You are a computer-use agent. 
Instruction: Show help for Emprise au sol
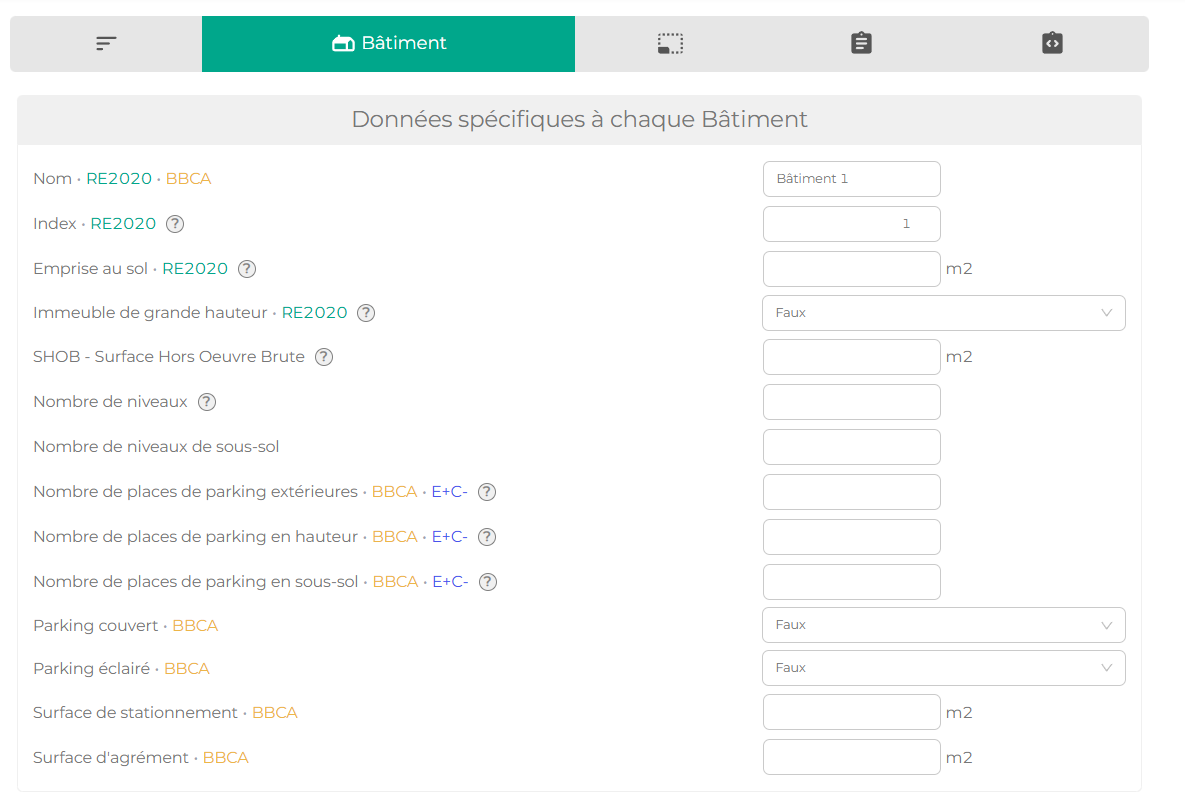(x=247, y=269)
